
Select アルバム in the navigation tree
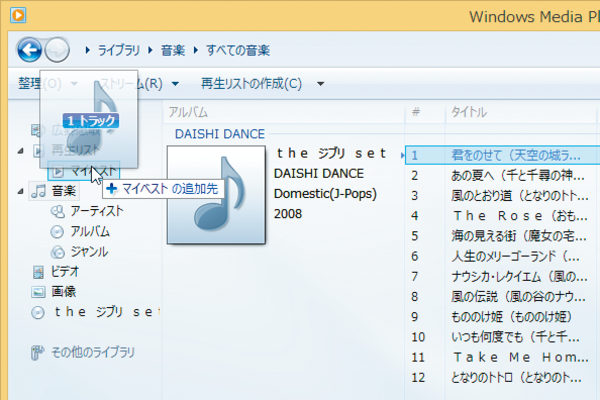[x=90, y=231]
